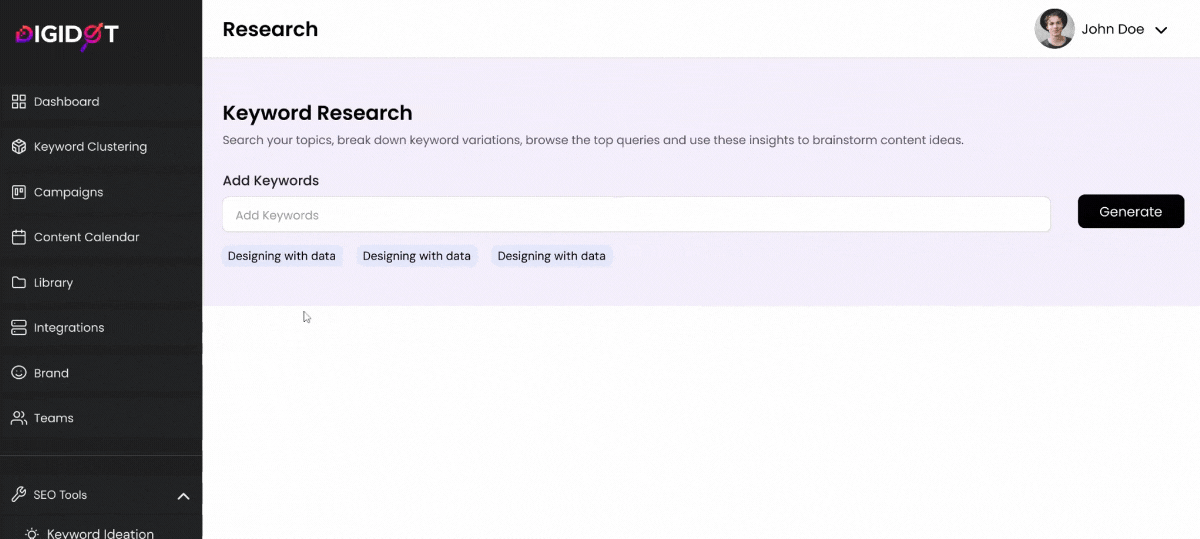Click the Keyword Ideation lightbulb icon
Screen dimensions: 1200x539
tap(33, 534)
